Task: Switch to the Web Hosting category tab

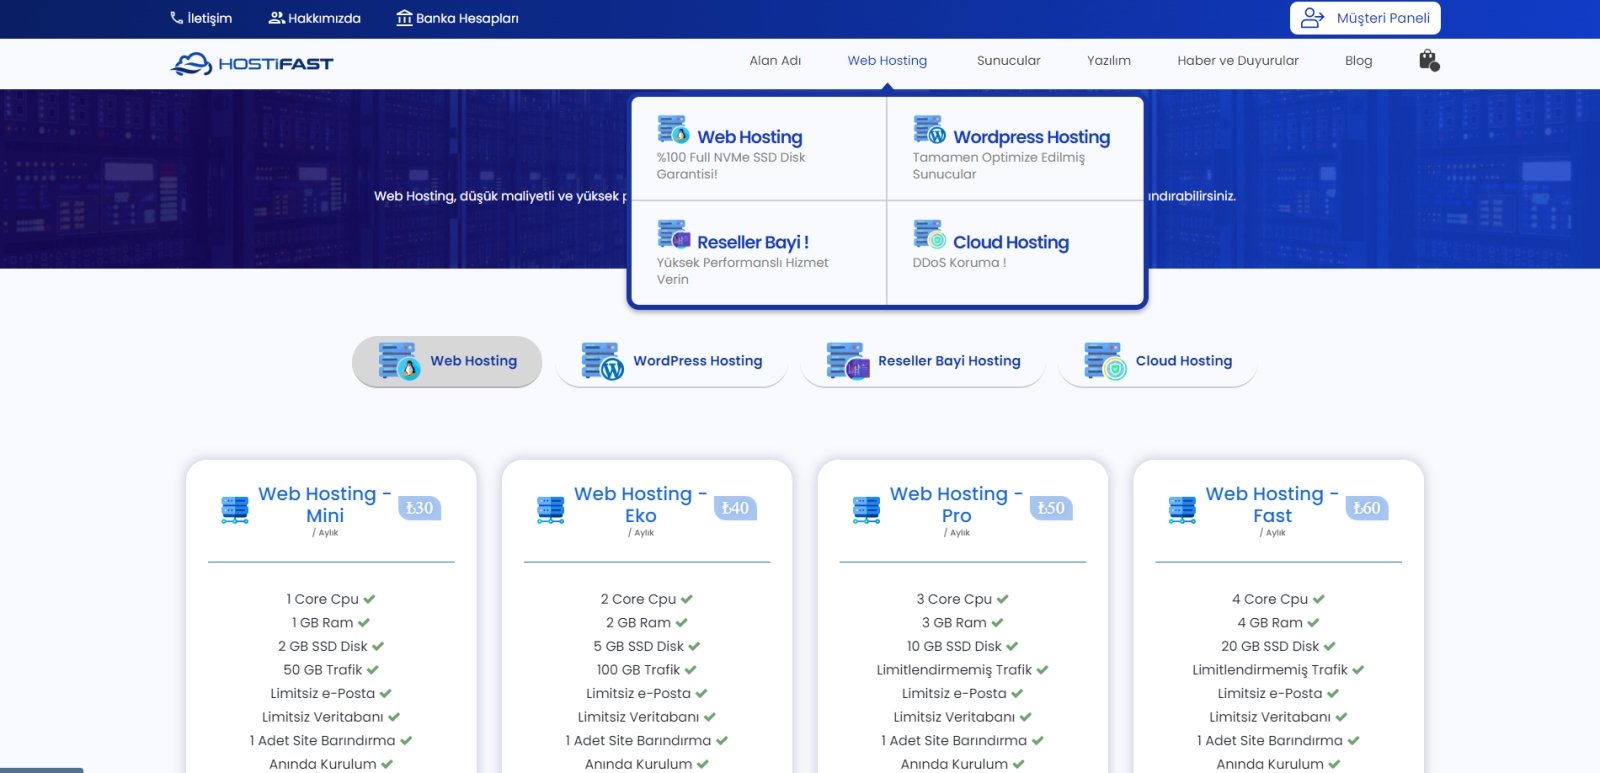Action: pyautogui.click(x=447, y=361)
